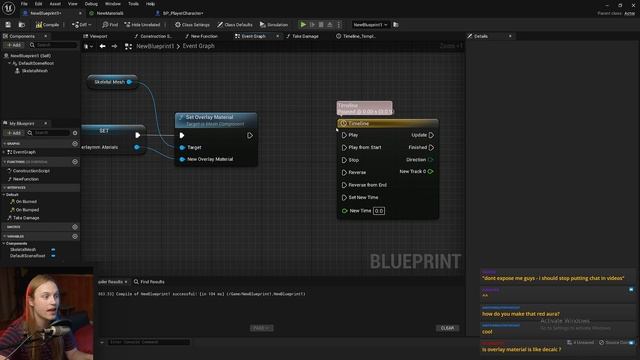Add a new function with Functions plus icon
640x360 pixels.
point(75,162)
